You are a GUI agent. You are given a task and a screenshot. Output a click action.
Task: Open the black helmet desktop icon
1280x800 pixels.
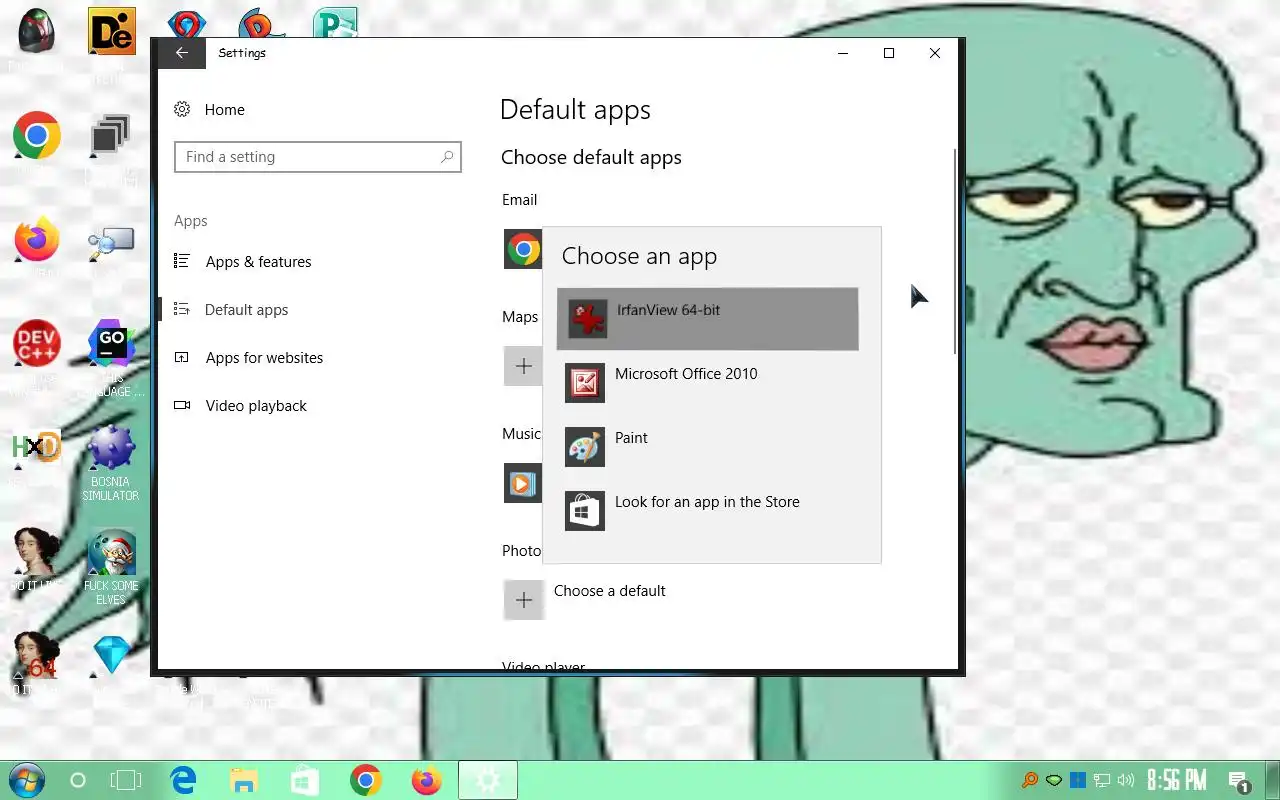tap(37, 32)
